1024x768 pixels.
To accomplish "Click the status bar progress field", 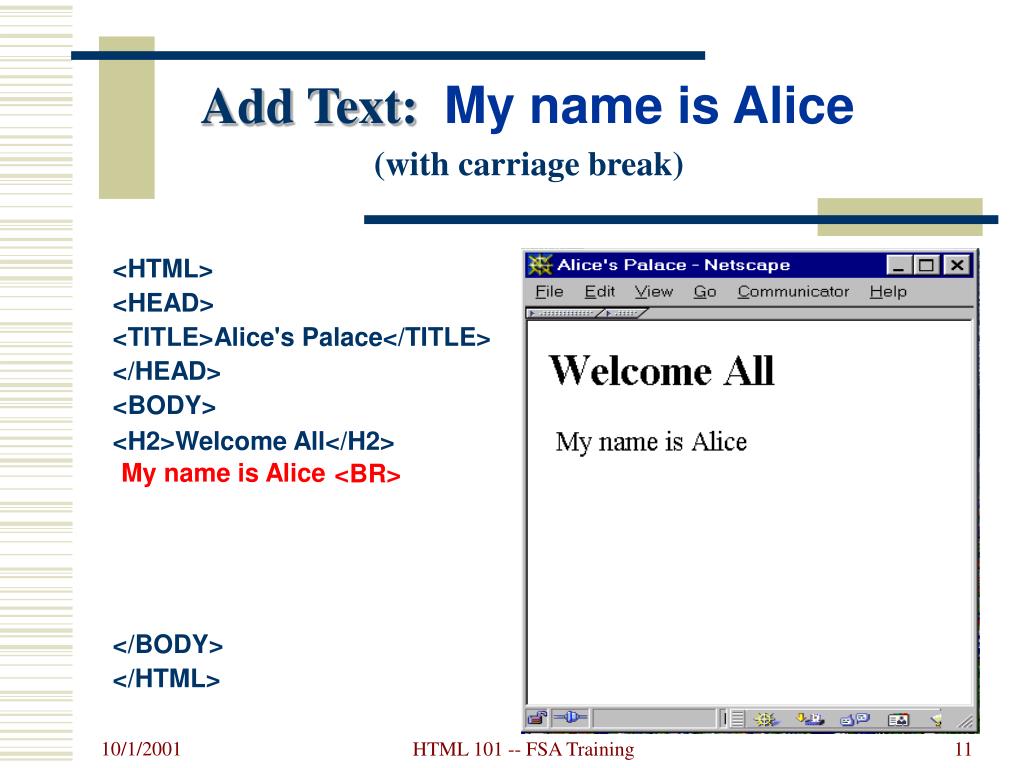I will coord(654,718).
